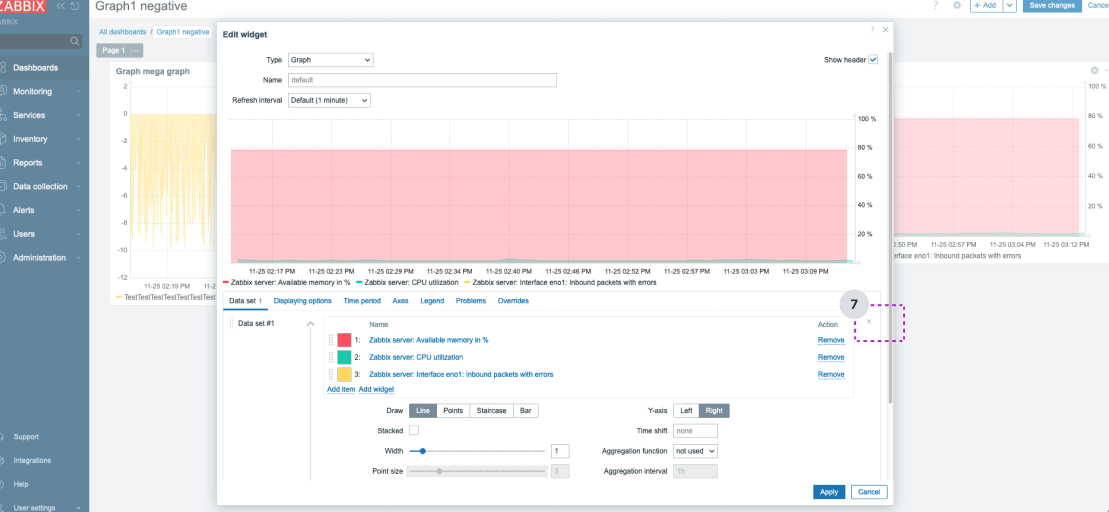Image resolution: width=1109 pixels, height=512 pixels.
Task: Open the widget help icon in the Edit widget dialog
Action: [x=872, y=30]
